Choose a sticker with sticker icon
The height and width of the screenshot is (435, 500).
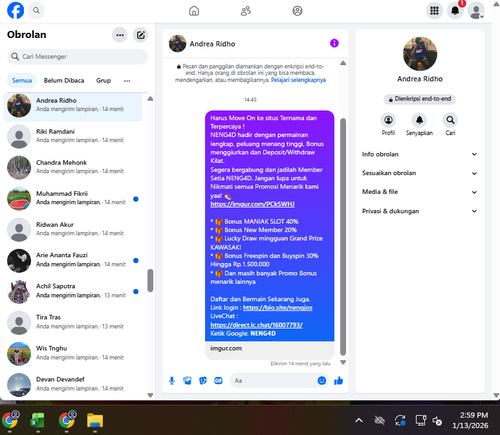tap(203, 381)
